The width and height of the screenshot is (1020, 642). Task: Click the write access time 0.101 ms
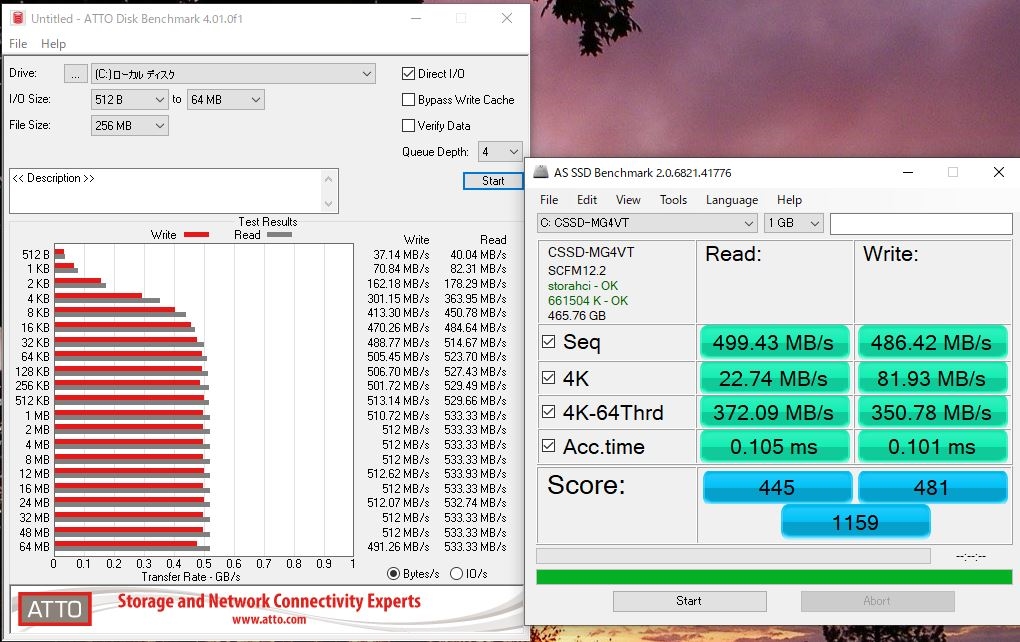pos(932,447)
